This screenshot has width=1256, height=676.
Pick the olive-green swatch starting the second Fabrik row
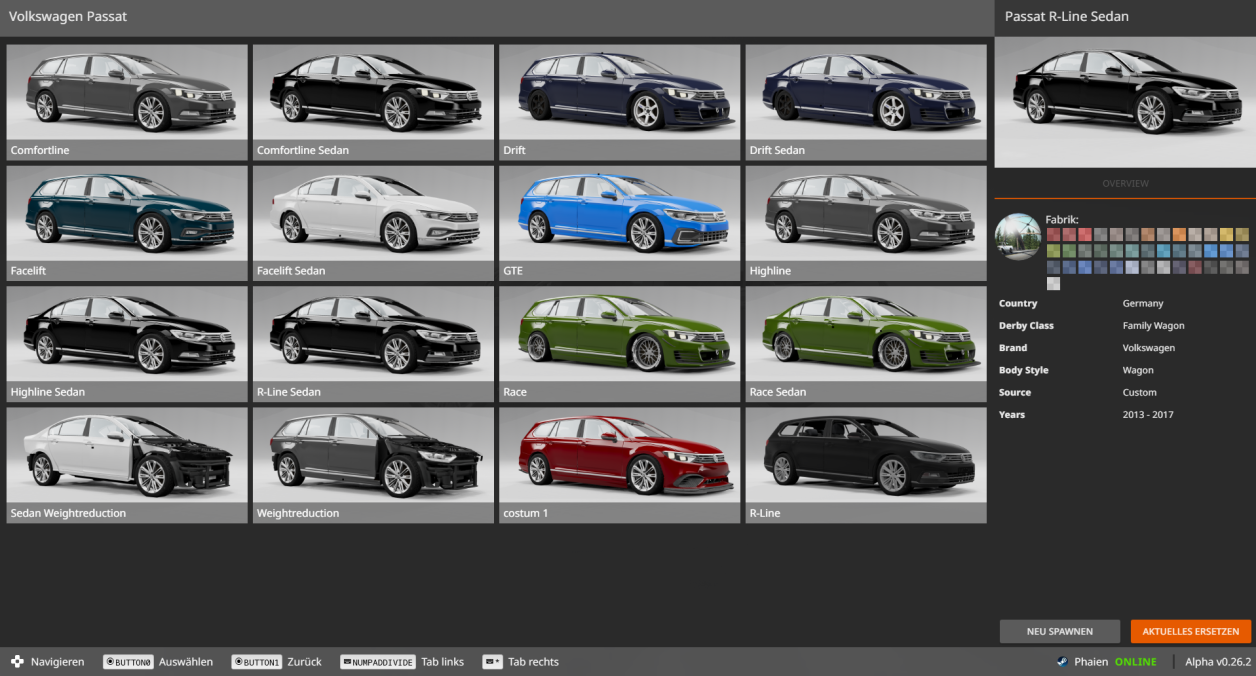pos(1053,251)
